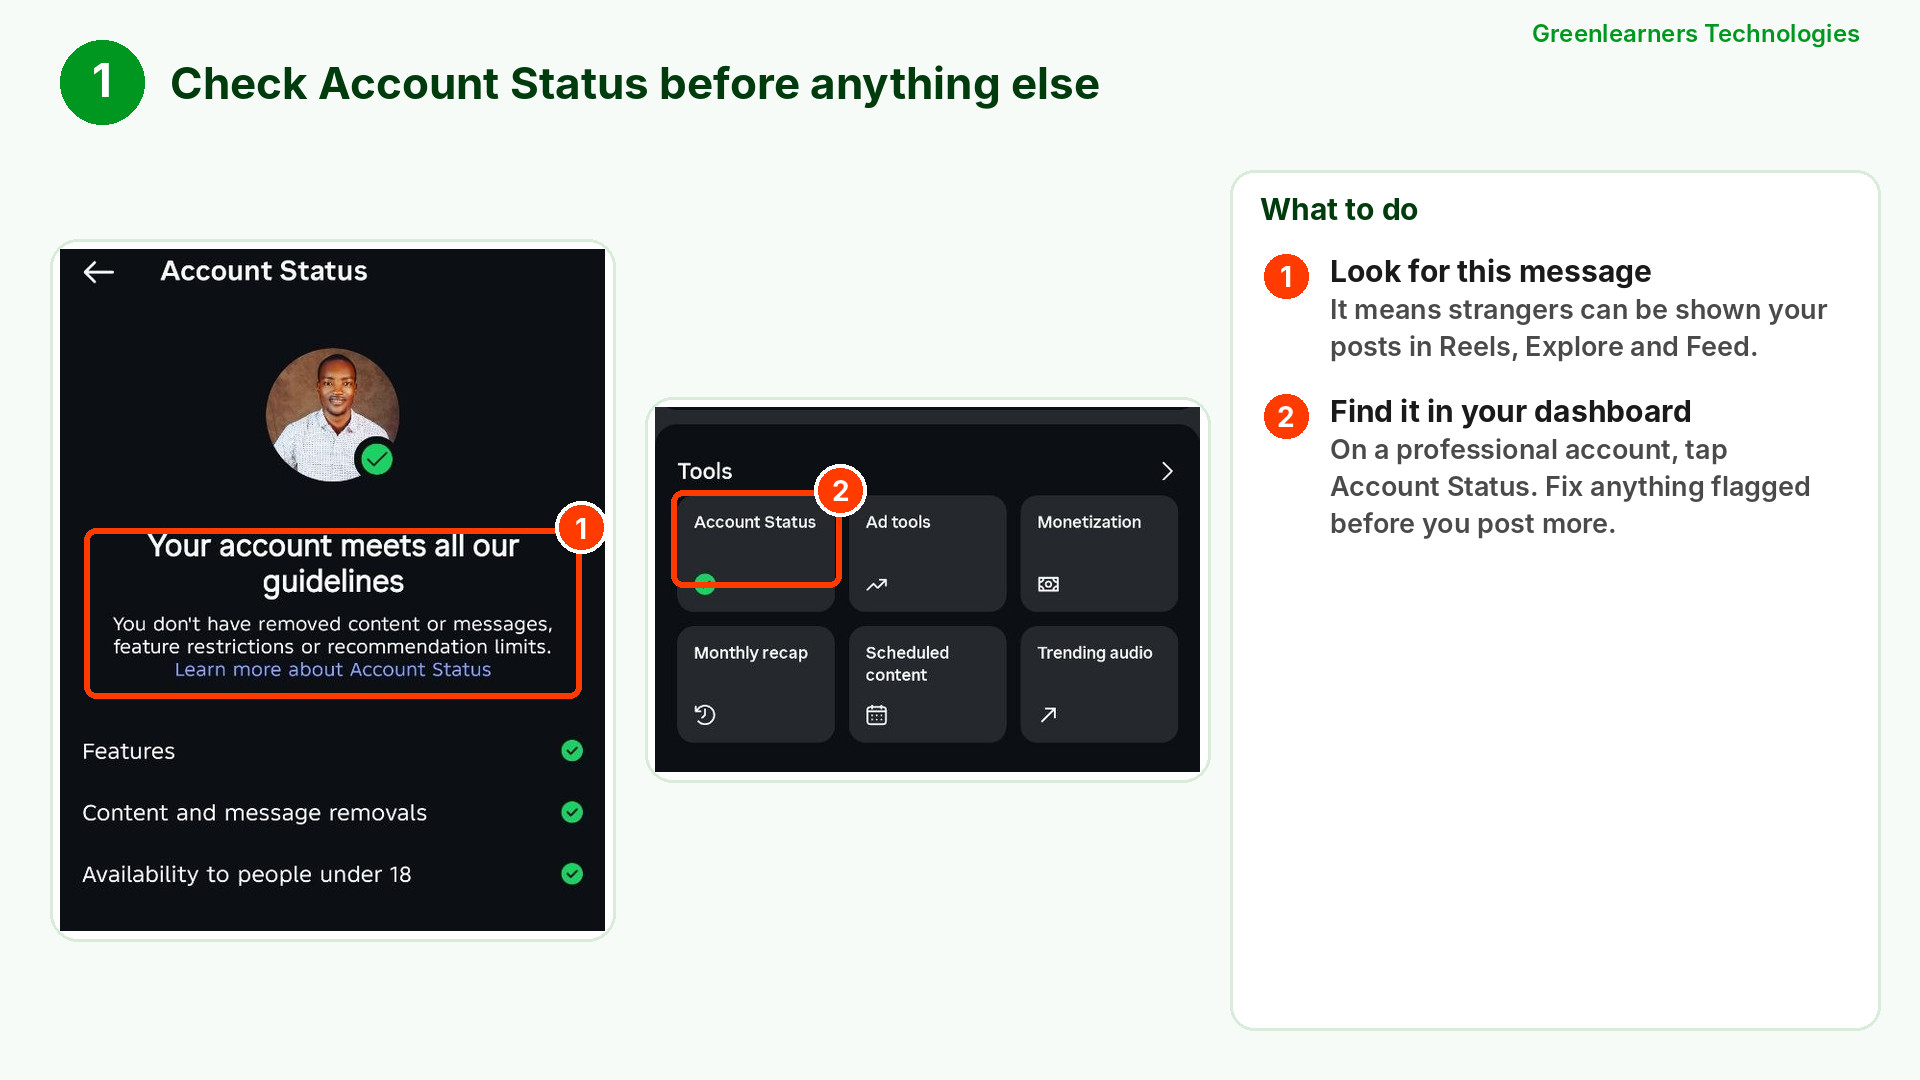The height and width of the screenshot is (1080, 1920).
Task: Click the calendar icon in Scheduled content
Action: pos(877,715)
